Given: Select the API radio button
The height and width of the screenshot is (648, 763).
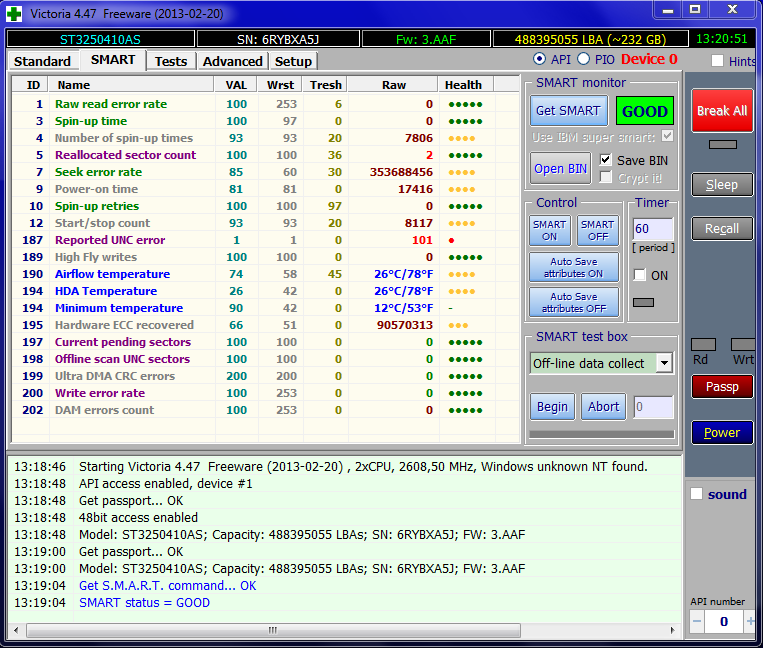Looking at the screenshot, I should click(540, 60).
